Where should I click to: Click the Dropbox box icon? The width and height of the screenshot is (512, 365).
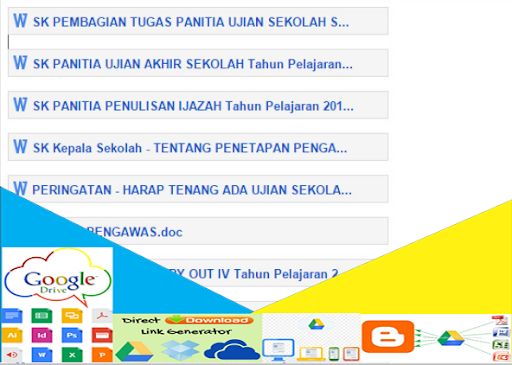coord(180,350)
